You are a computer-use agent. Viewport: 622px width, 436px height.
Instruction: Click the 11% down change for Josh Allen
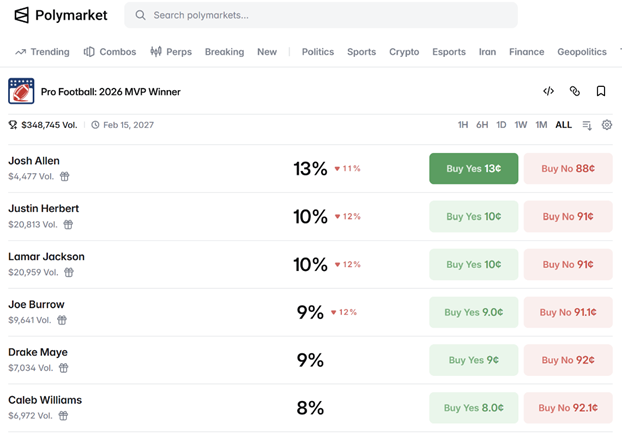click(x=347, y=169)
